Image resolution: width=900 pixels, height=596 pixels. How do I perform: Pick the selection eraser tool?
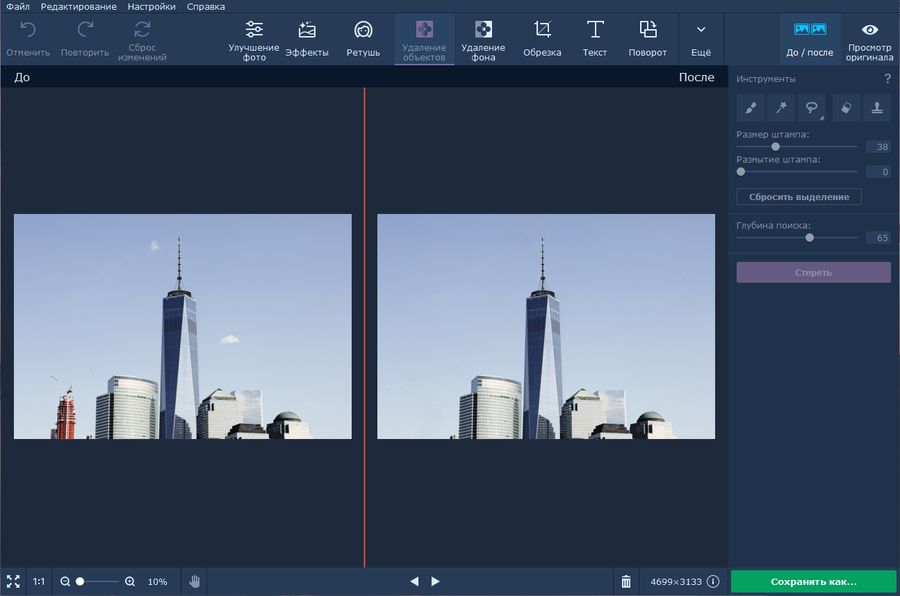tap(845, 107)
